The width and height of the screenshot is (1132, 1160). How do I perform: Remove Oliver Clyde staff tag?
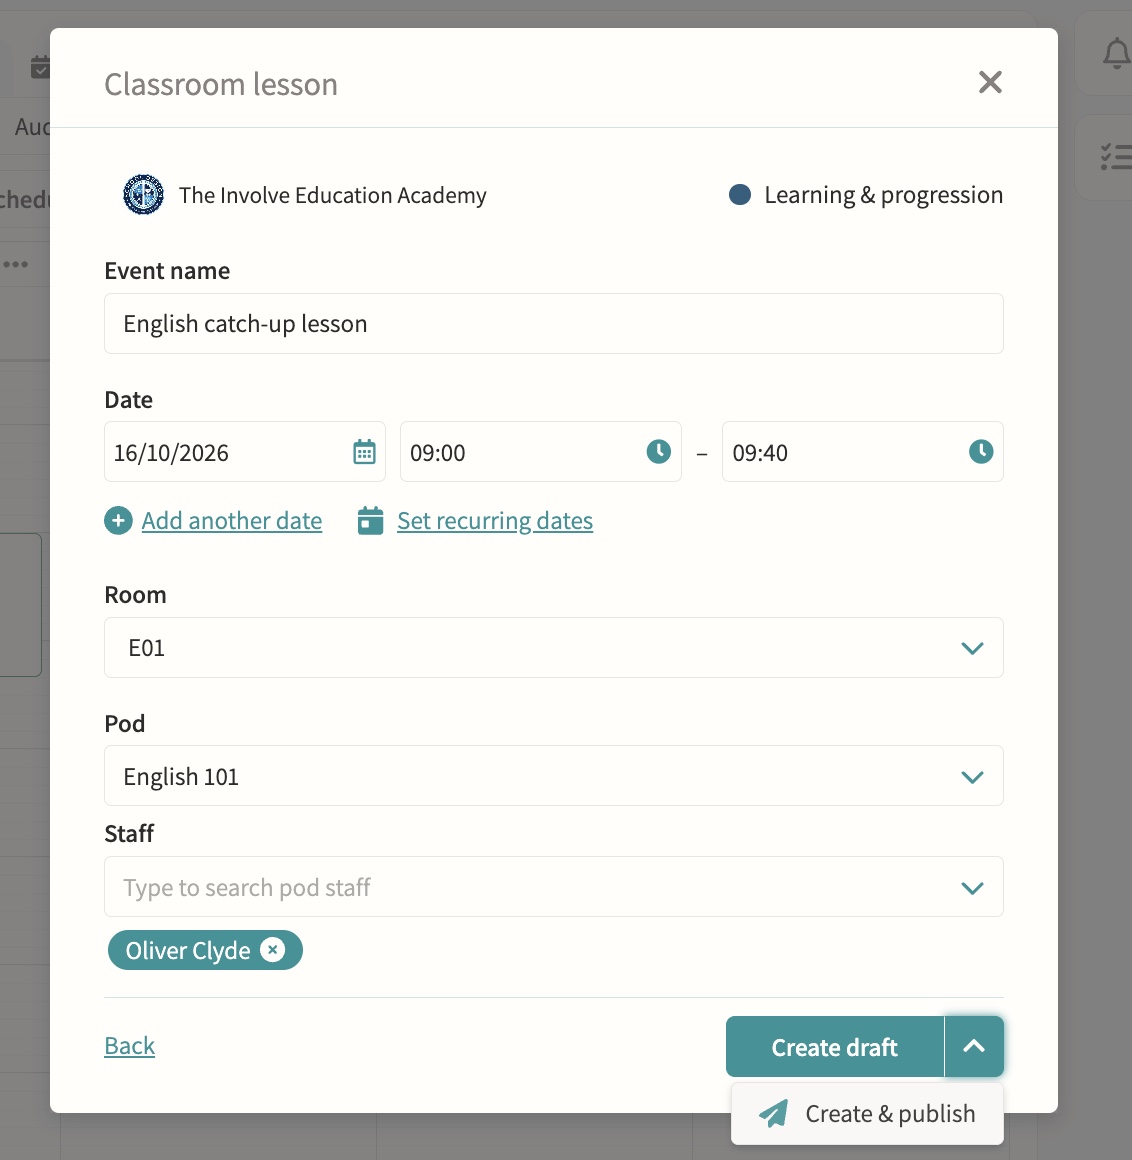272,949
